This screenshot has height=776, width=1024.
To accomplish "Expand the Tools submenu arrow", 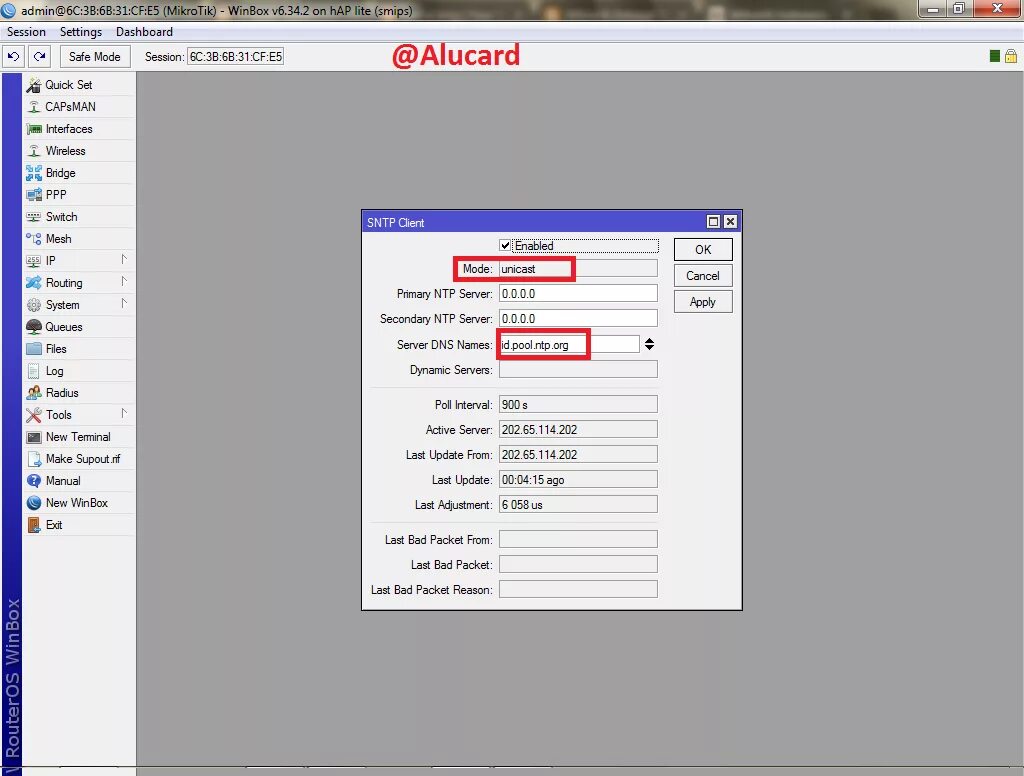I will [x=124, y=413].
